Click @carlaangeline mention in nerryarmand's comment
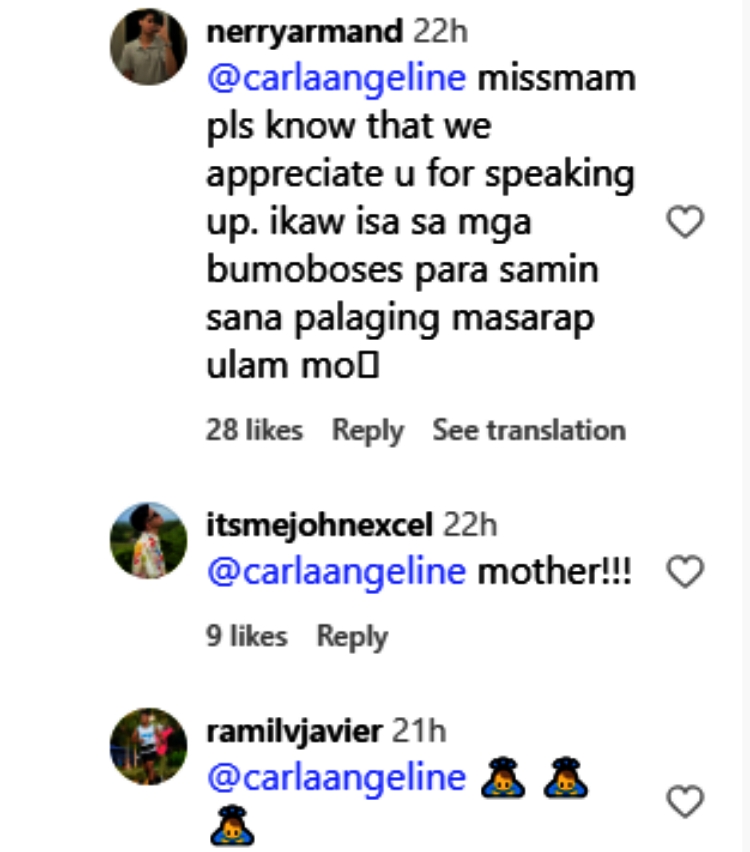Image resolution: width=750 pixels, height=852 pixels. point(335,79)
